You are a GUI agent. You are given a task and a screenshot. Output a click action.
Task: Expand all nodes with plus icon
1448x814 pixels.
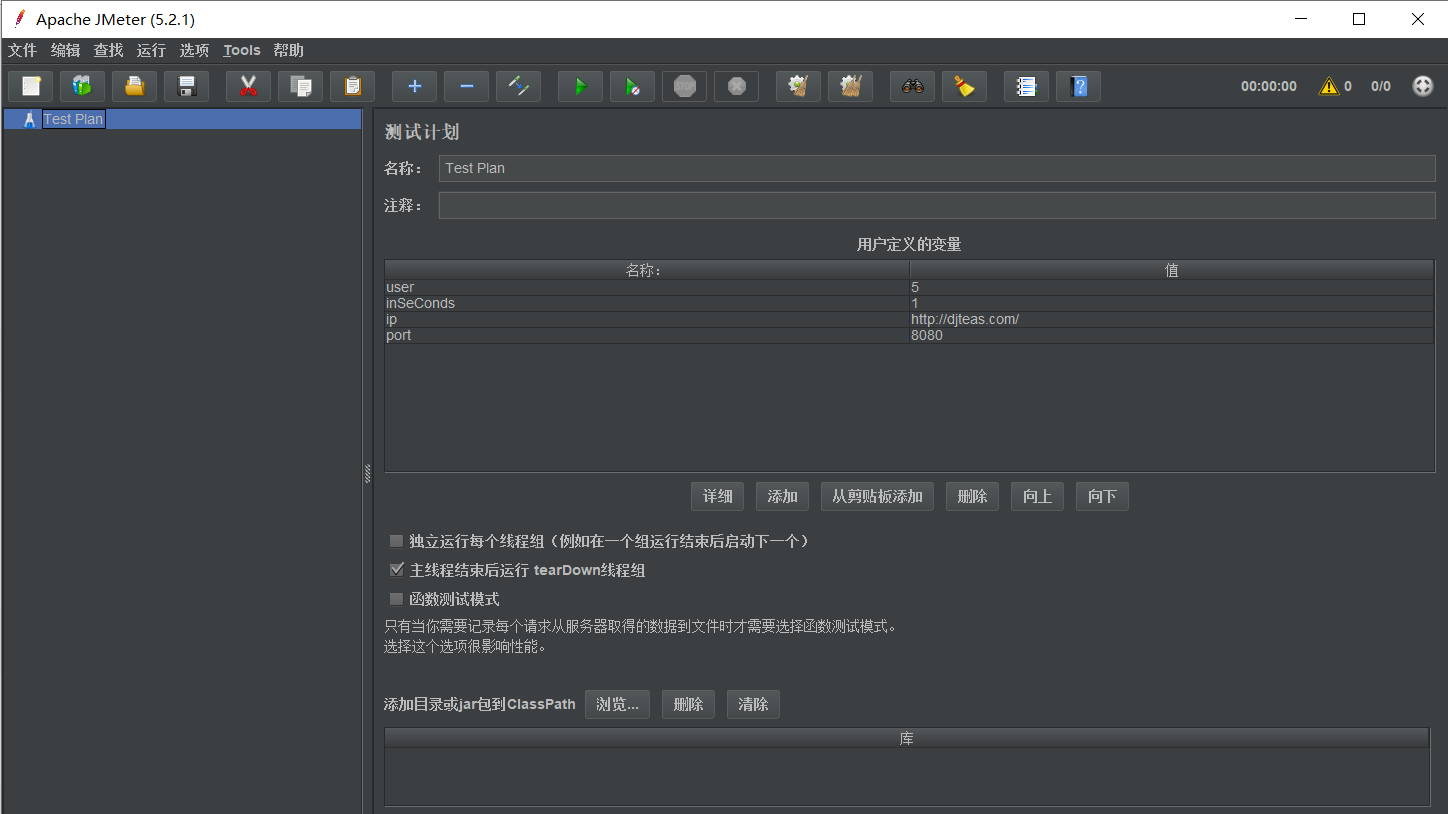click(x=414, y=86)
